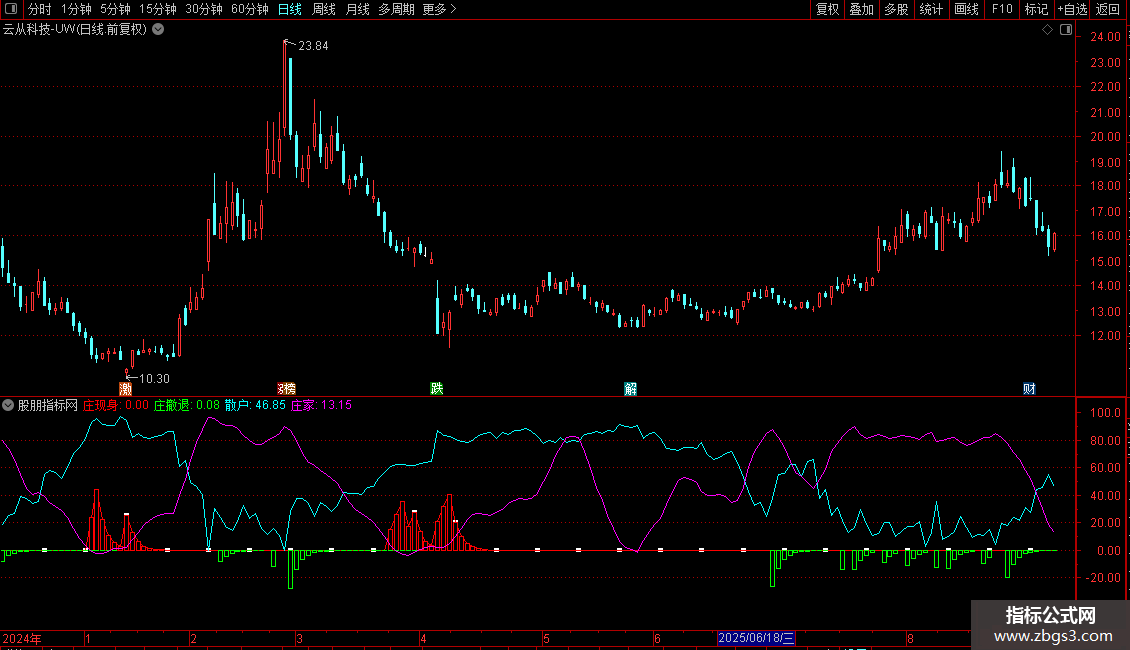
Task: Click the blue 财 event marker
Action: pyautogui.click(x=1029, y=389)
